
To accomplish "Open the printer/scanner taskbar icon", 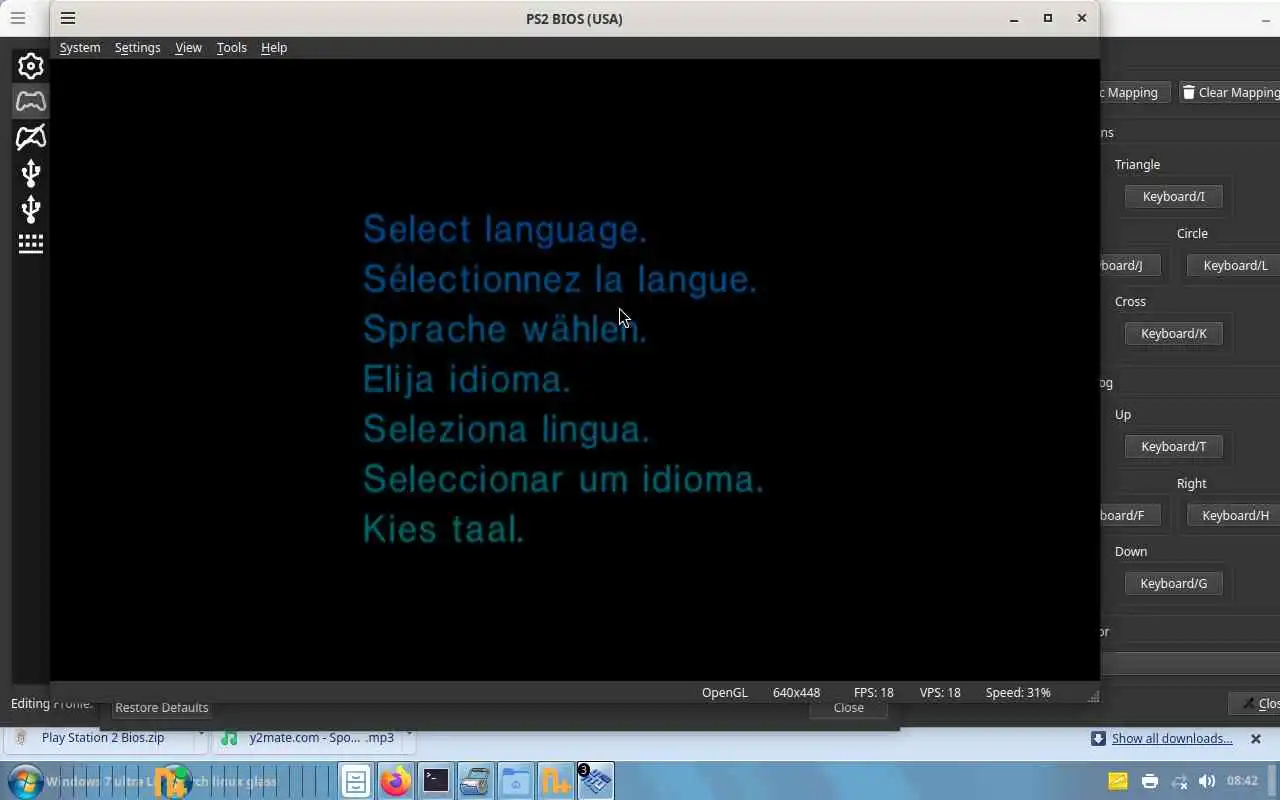I will click(x=475, y=781).
